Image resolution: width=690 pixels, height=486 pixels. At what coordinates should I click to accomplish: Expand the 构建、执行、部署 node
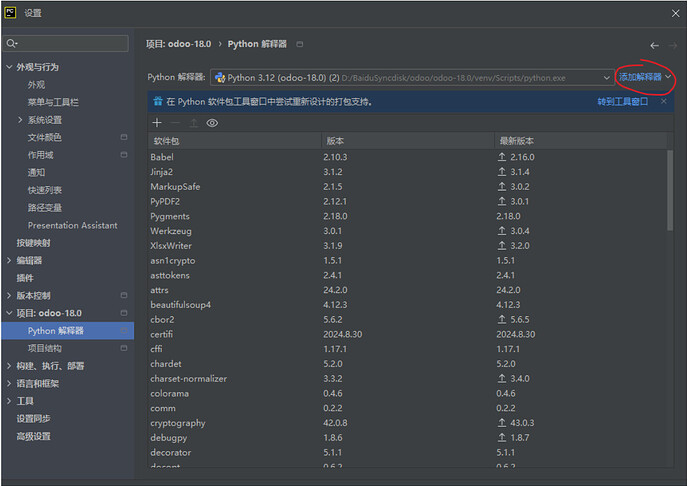[9, 366]
